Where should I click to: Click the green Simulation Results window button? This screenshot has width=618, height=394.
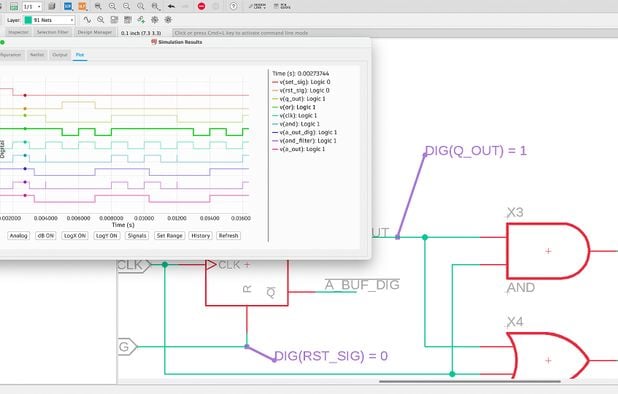point(2,42)
